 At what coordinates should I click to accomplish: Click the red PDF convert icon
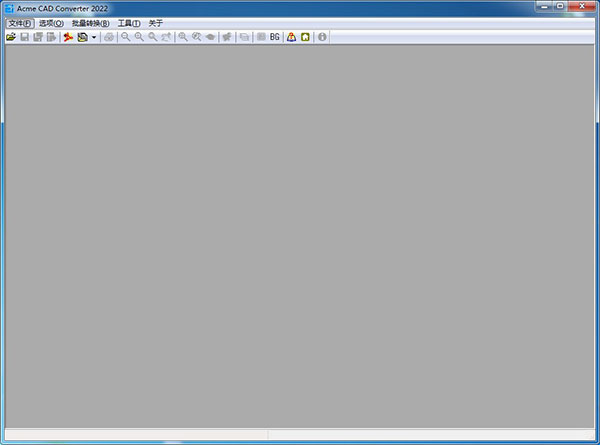68,37
